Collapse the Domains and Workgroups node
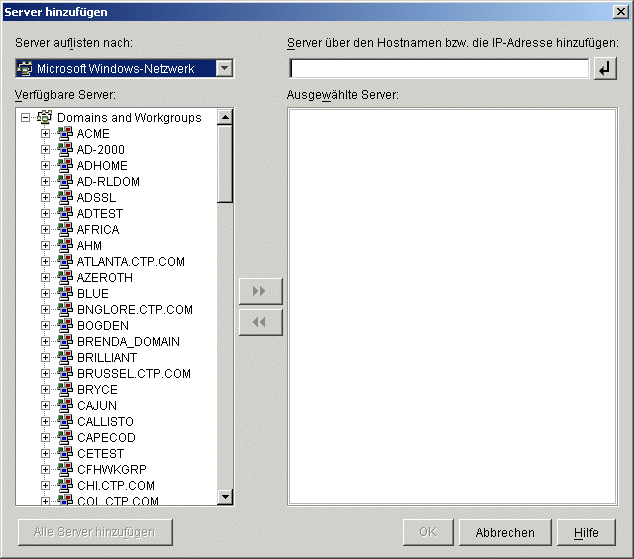Screen dimensions: 634x559 click(x=25, y=118)
